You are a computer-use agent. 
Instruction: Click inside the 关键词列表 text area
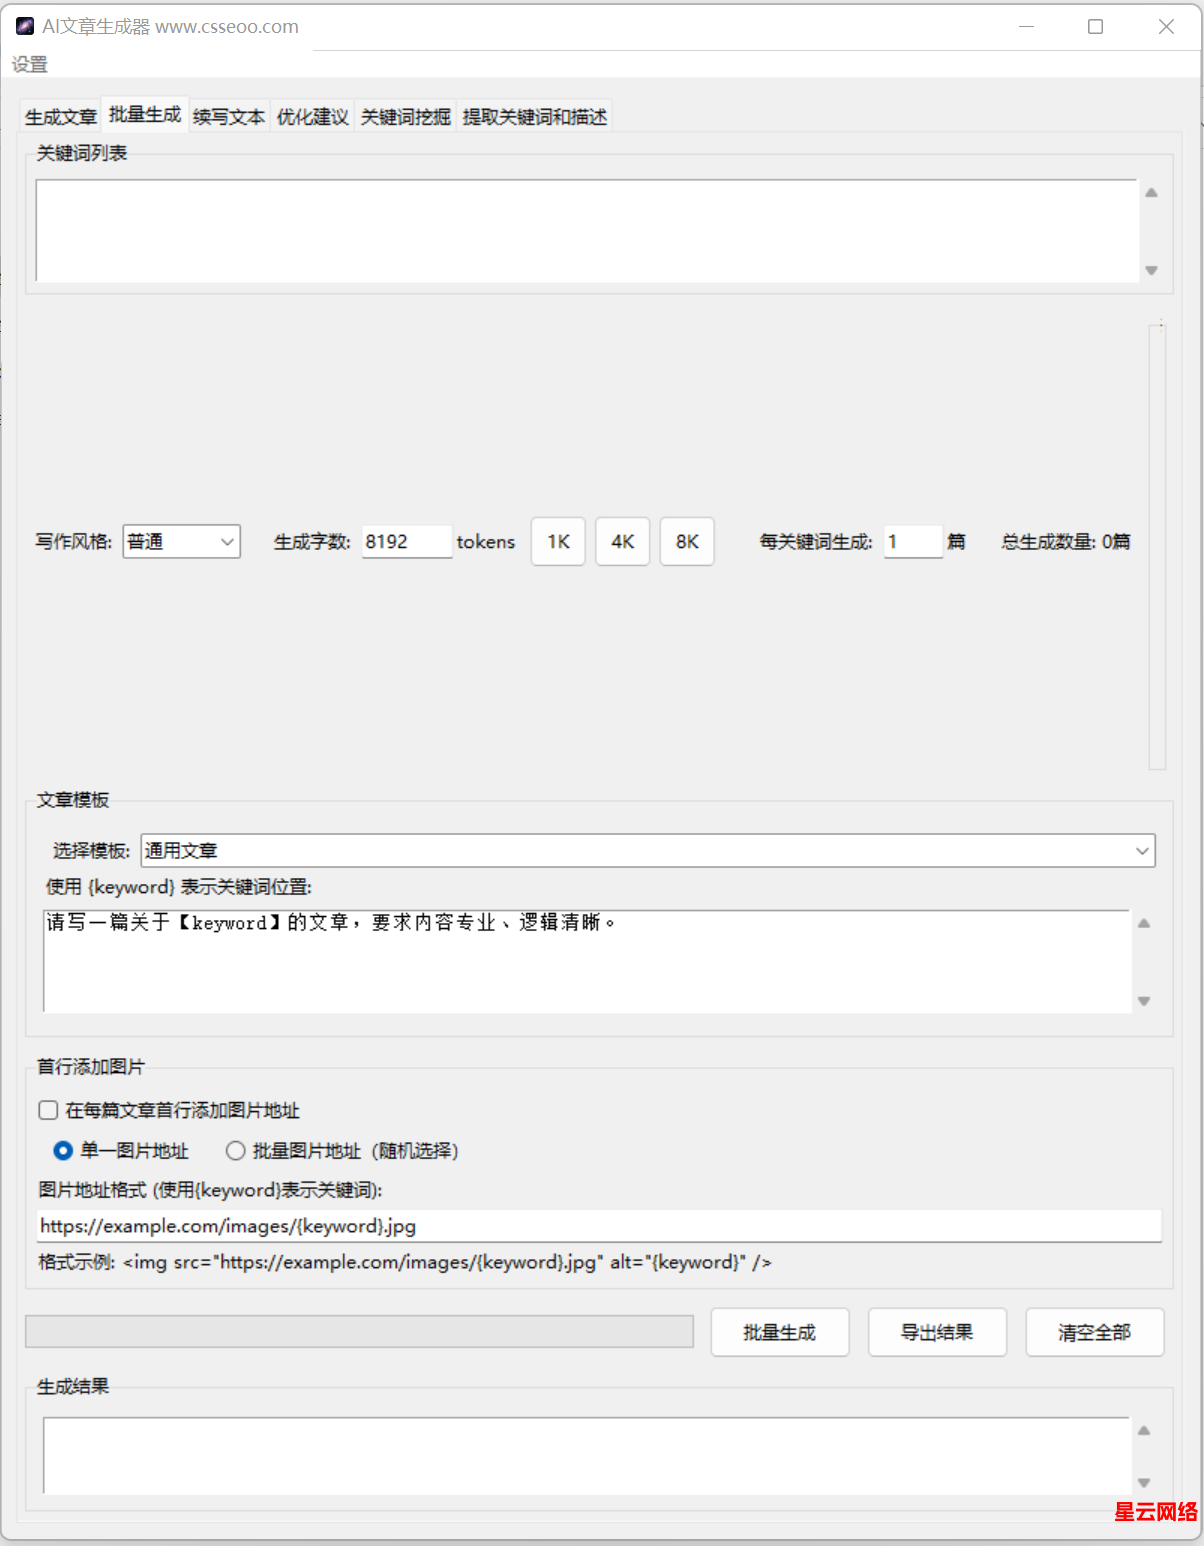[x=586, y=231]
